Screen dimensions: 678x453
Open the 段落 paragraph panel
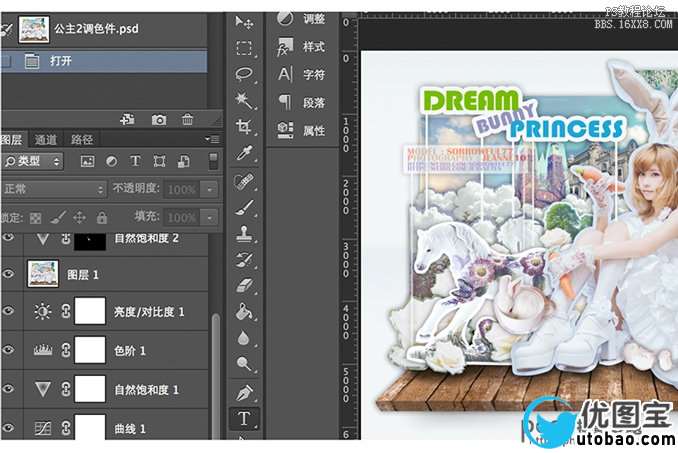(301, 102)
